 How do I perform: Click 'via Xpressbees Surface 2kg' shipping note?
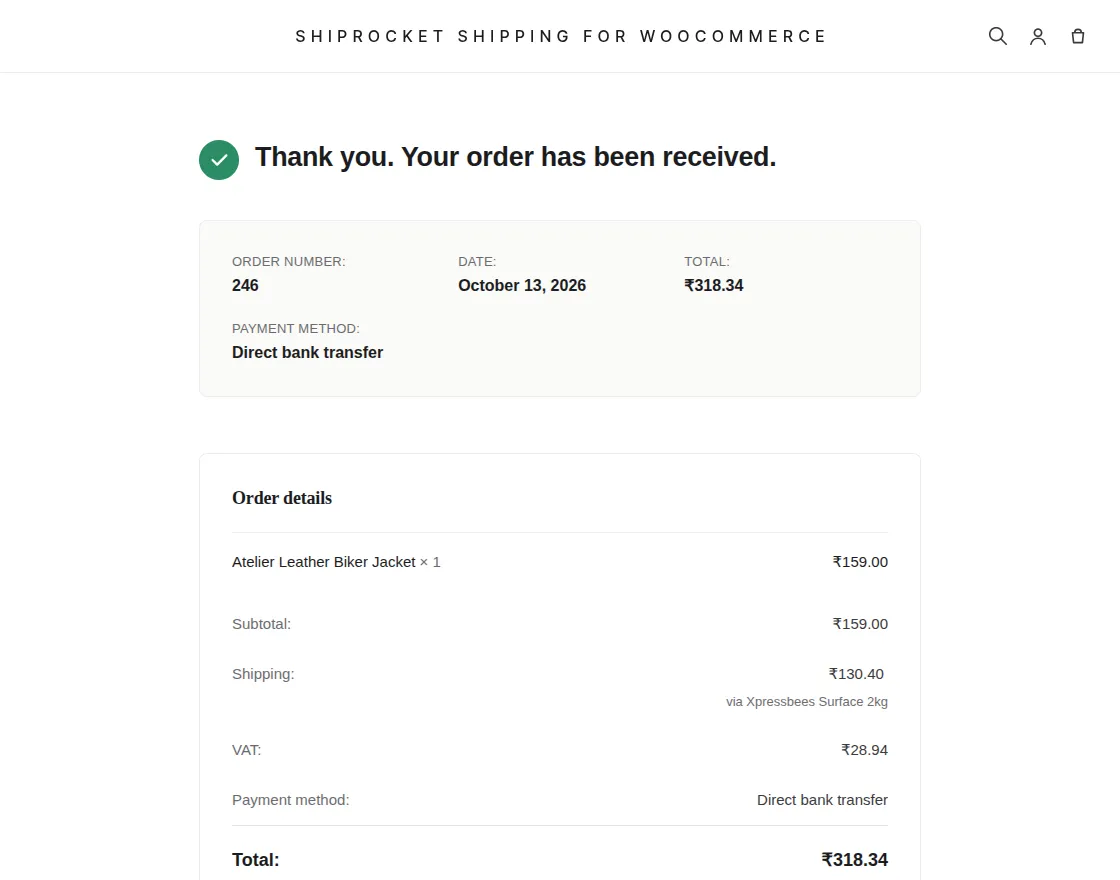click(x=806, y=701)
